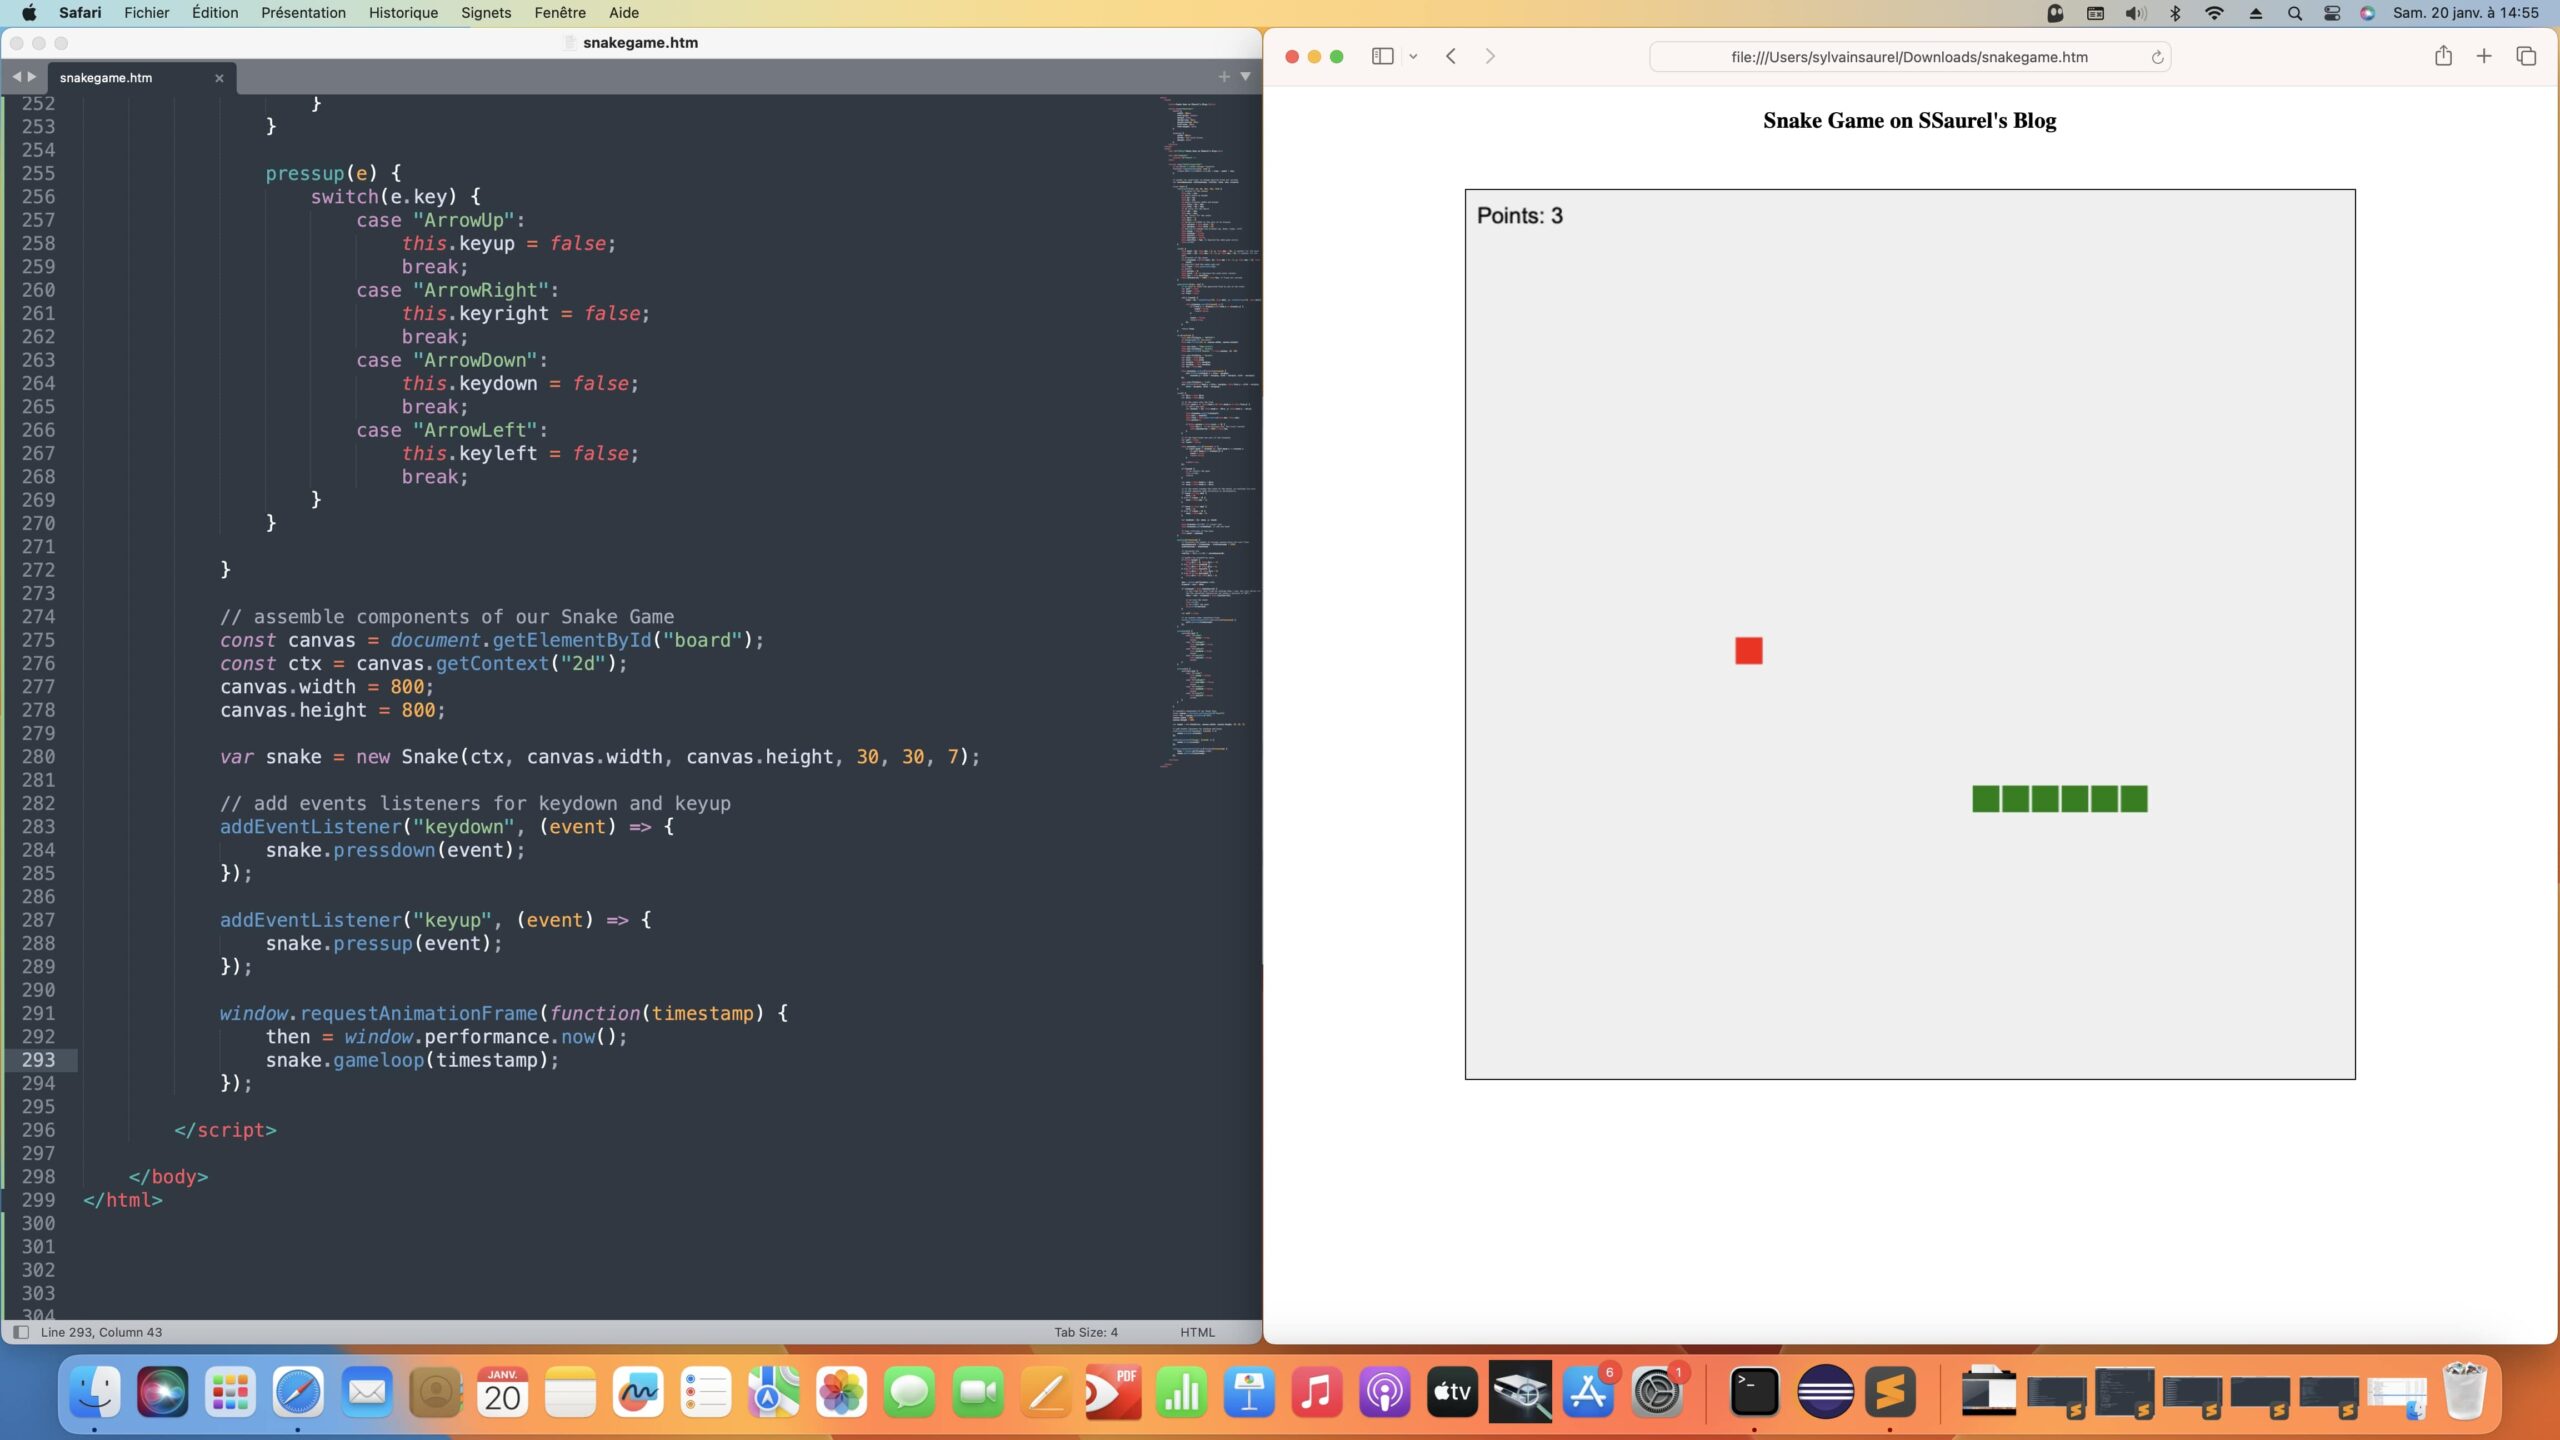Image resolution: width=2560 pixels, height=1440 pixels.
Task: Click Safari's sidebar toggle icon
Action: click(1382, 57)
